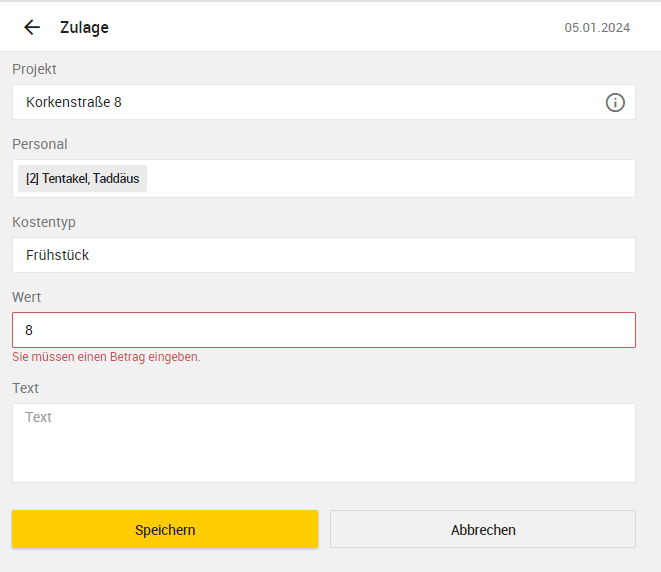Cancel with the Abbrechen button
Image resolution: width=661 pixels, height=572 pixels.
coord(483,529)
